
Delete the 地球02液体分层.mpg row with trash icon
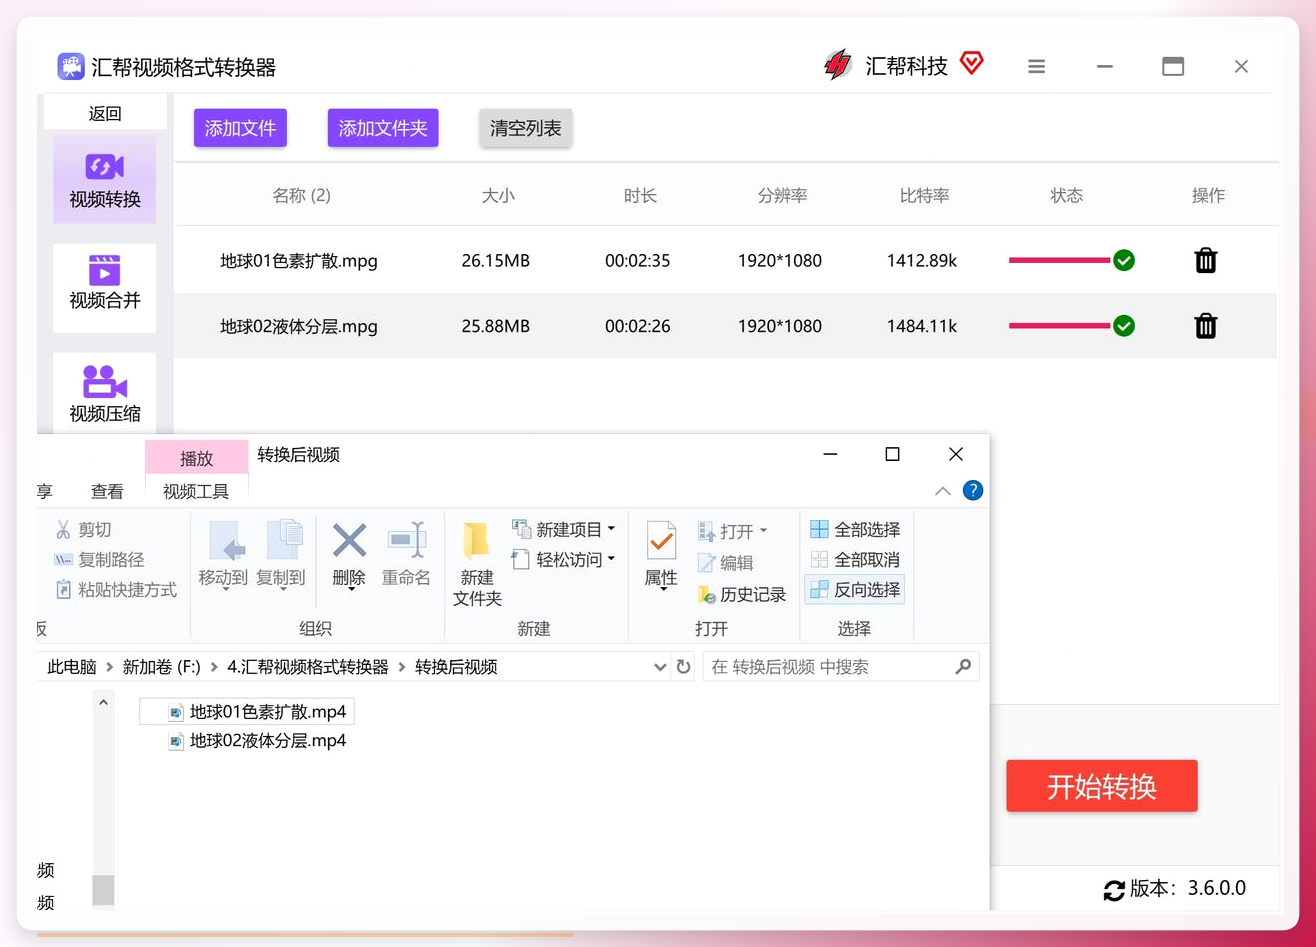pyautogui.click(x=1206, y=326)
